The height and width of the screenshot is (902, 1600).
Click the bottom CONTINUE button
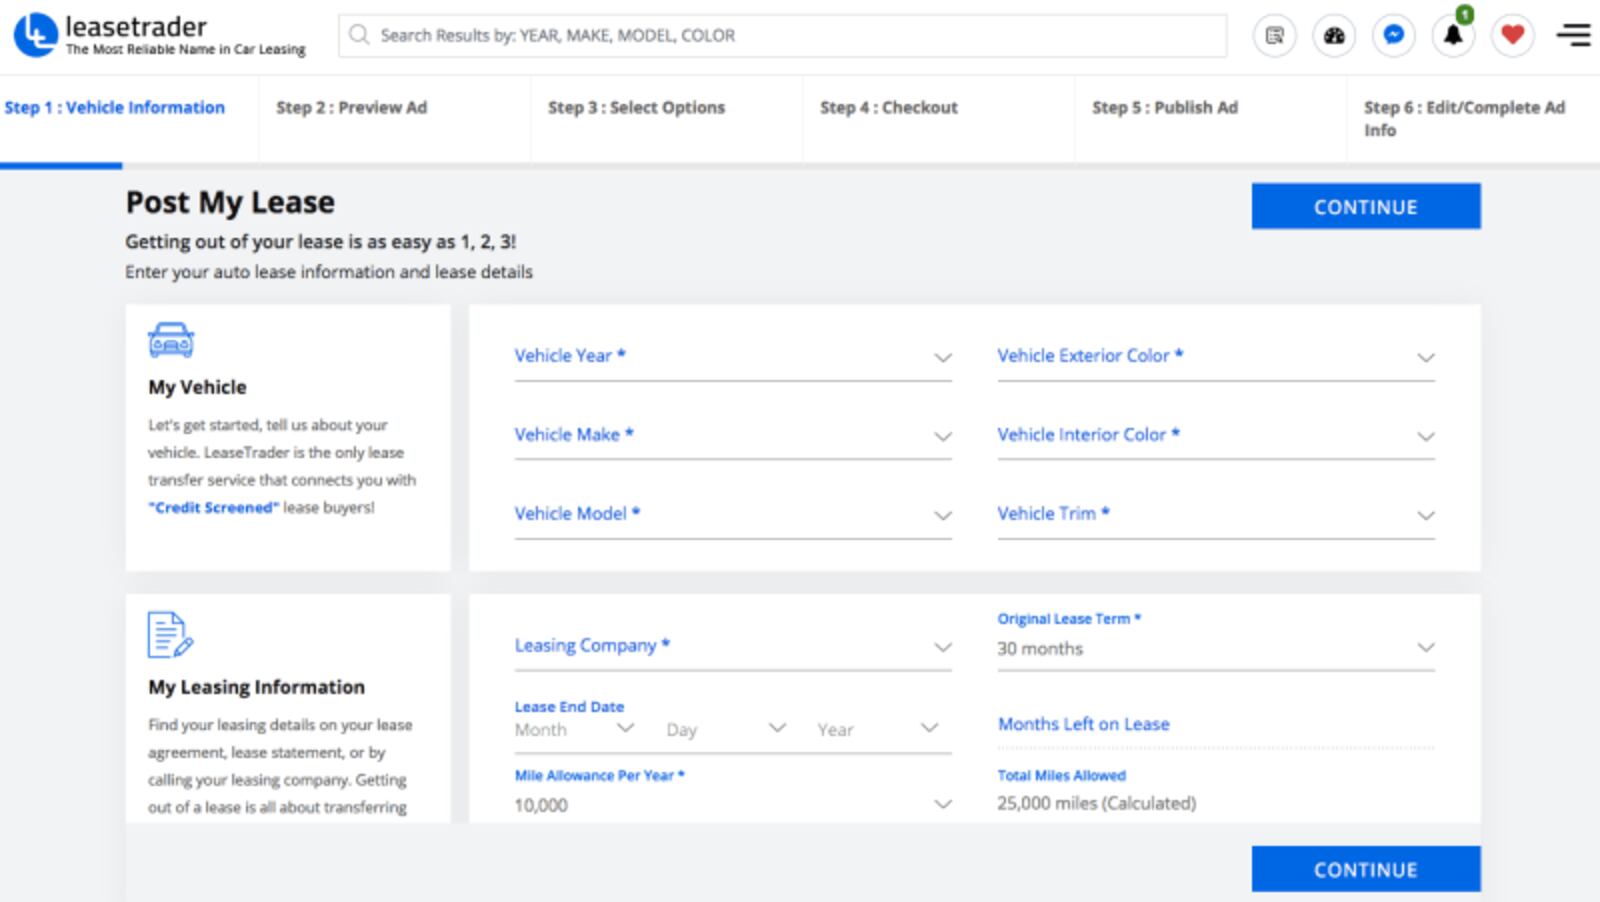click(1366, 869)
